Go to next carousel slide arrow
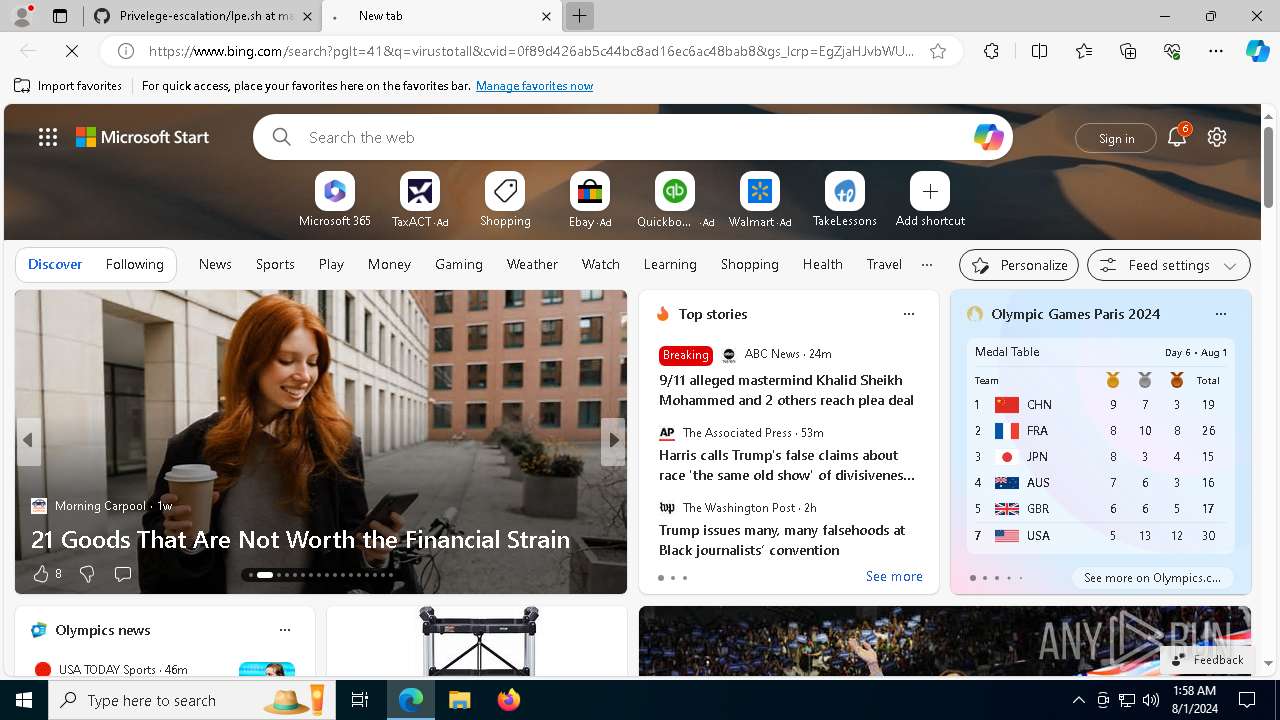The image size is (1280, 720). pyautogui.click(x=613, y=440)
